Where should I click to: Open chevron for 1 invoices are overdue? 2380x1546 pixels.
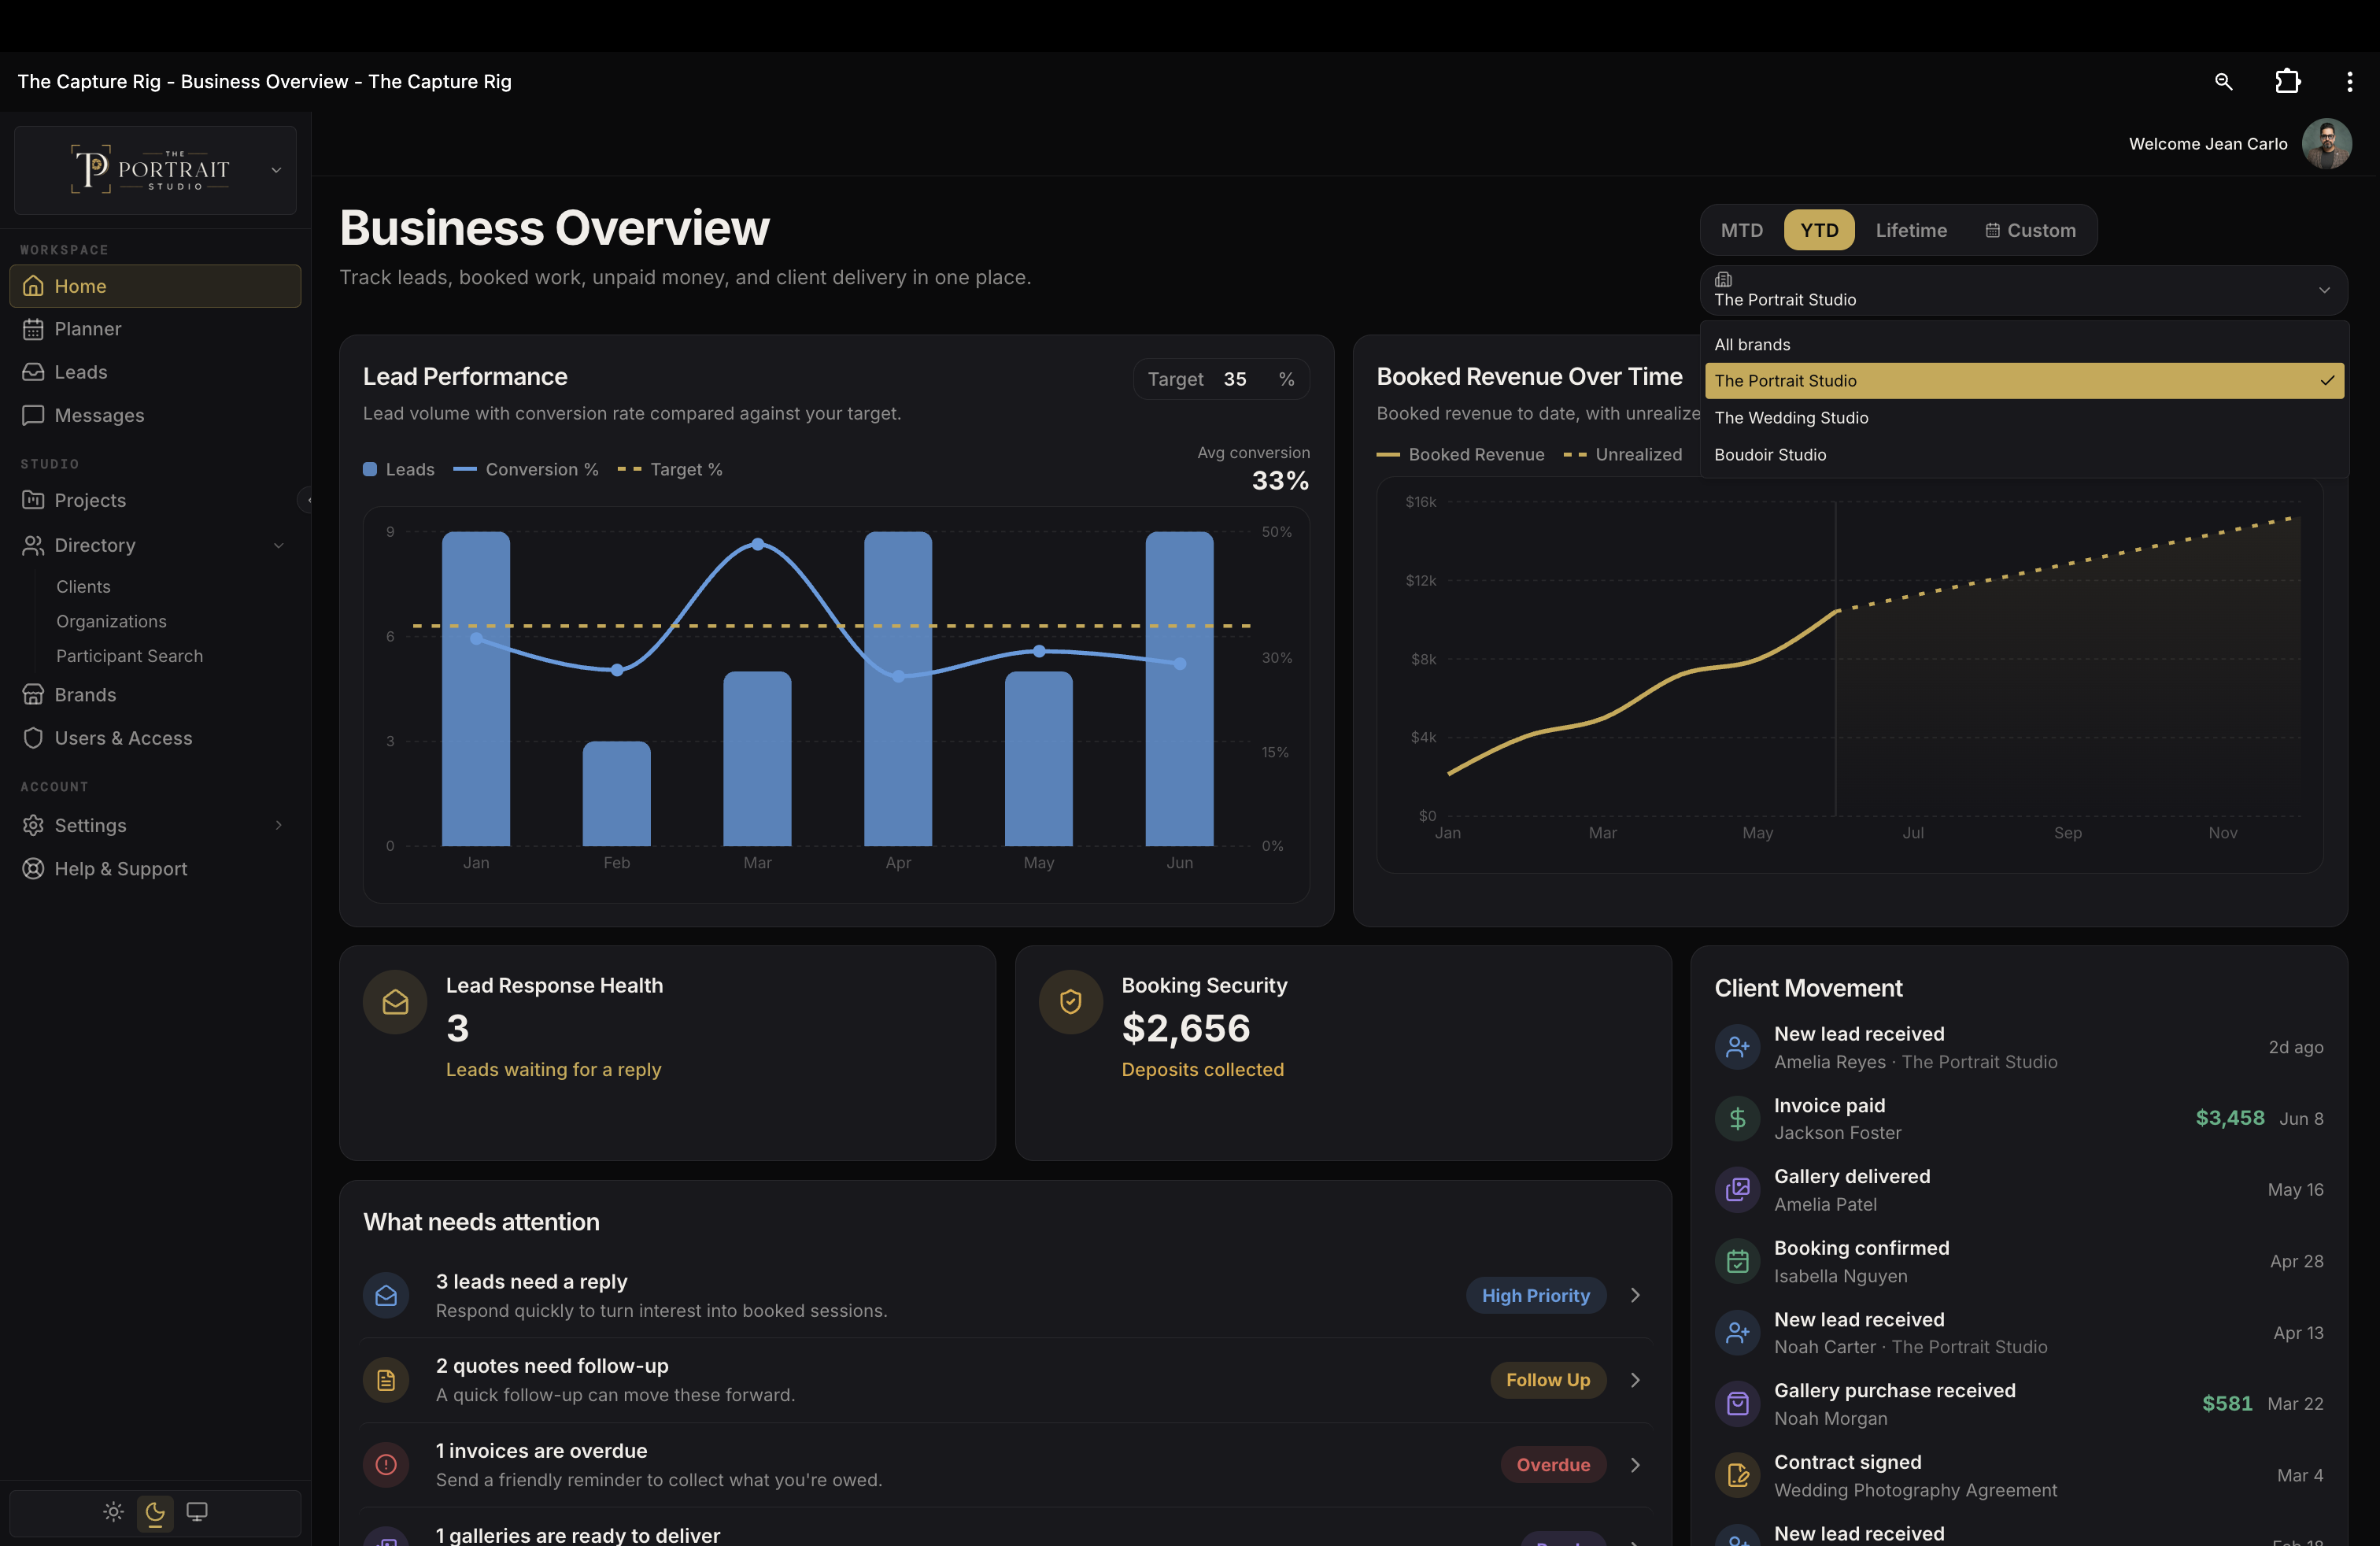pos(1635,1465)
